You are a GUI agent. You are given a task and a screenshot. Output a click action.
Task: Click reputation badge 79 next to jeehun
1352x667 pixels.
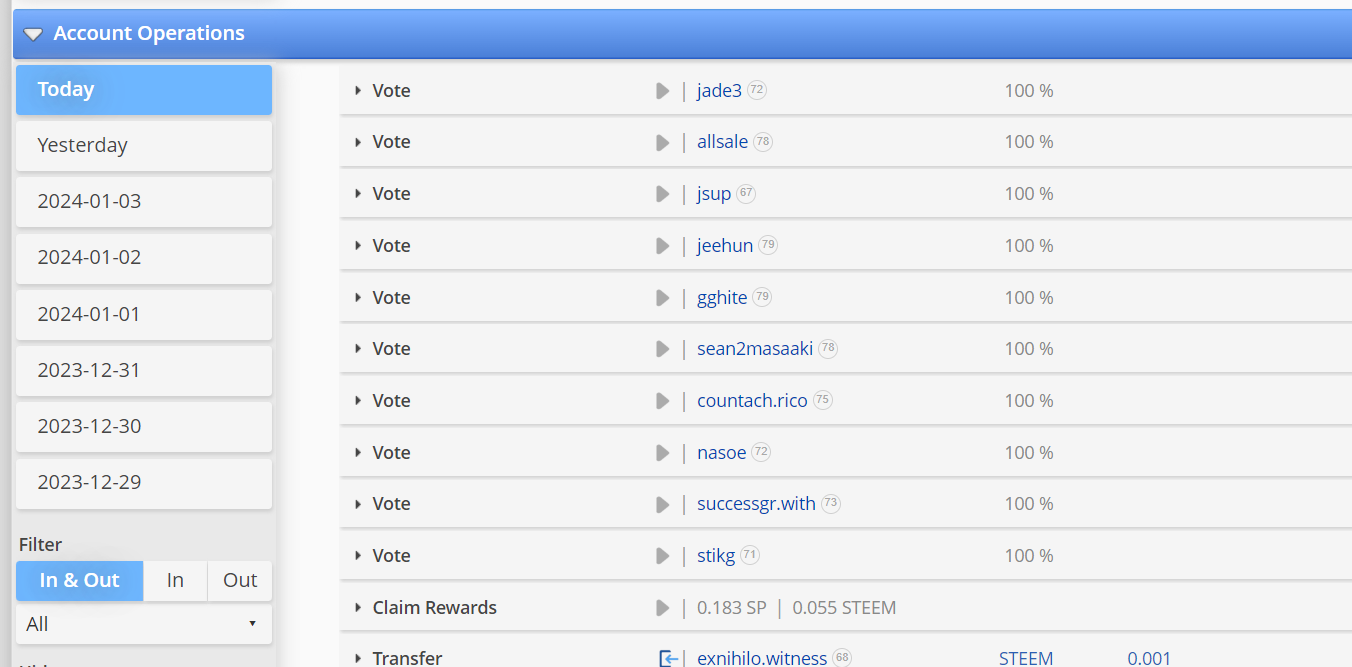768,245
